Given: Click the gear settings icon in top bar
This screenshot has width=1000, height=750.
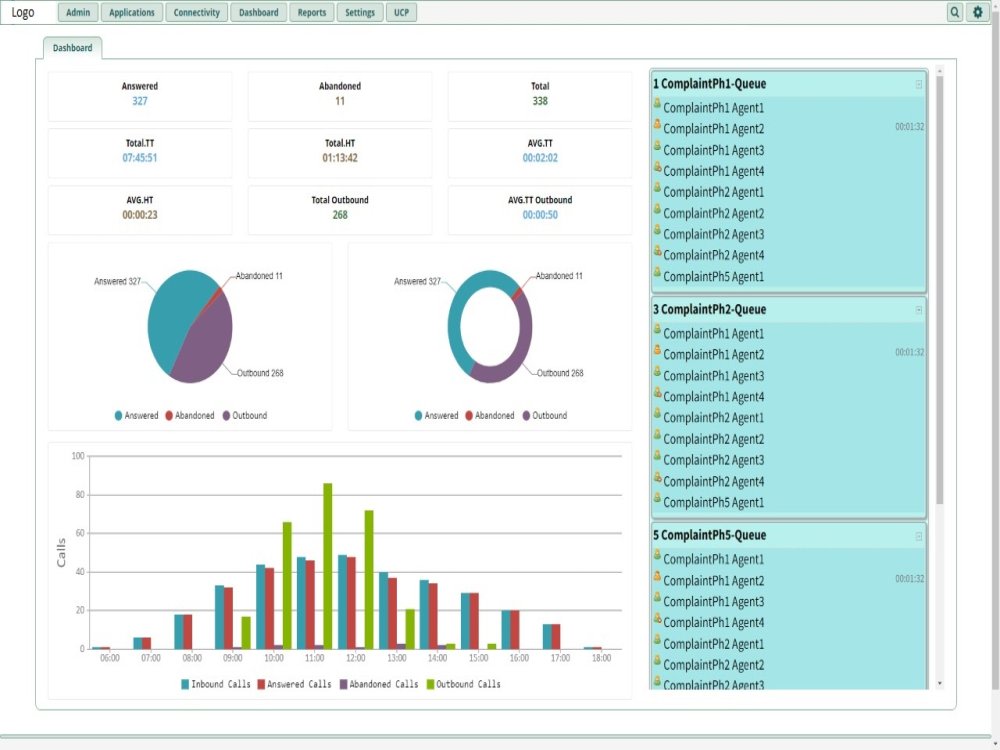Looking at the screenshot, I should coord(977,12).
